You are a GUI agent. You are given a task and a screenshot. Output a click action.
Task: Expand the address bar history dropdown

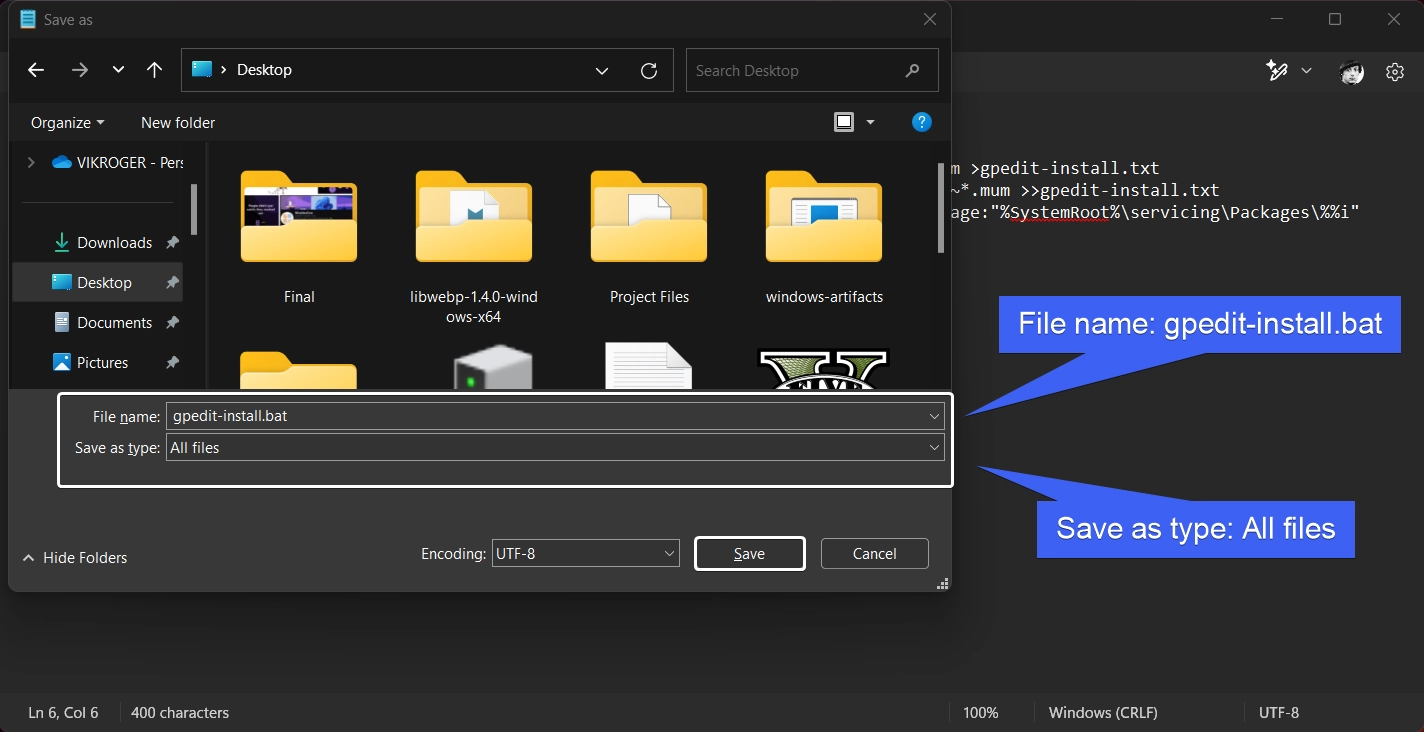(x=602, y=71)
